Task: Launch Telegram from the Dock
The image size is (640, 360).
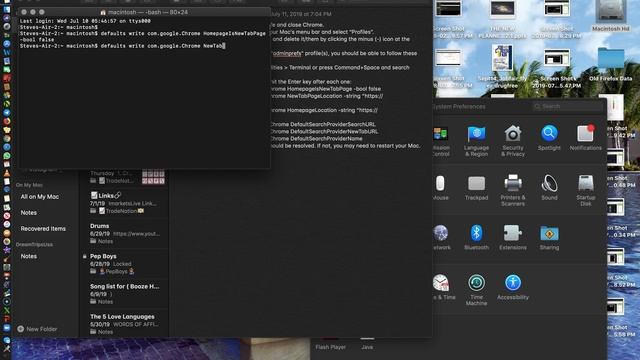Action: [7, 112]
